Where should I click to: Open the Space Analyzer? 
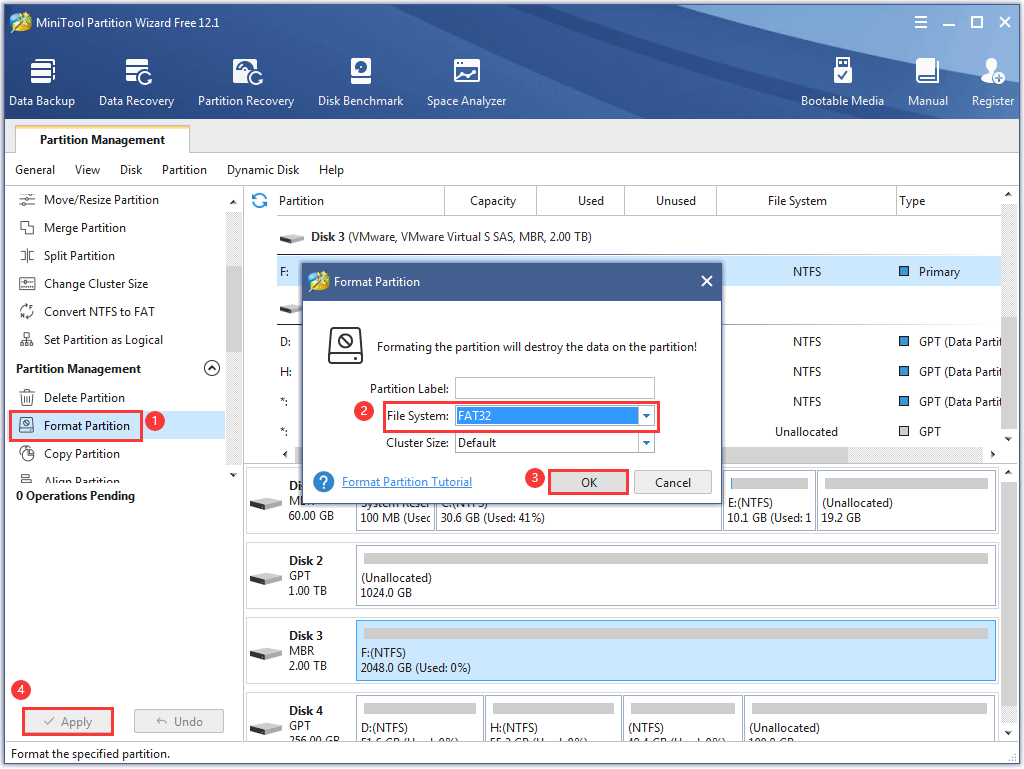(x=466, y=82)
